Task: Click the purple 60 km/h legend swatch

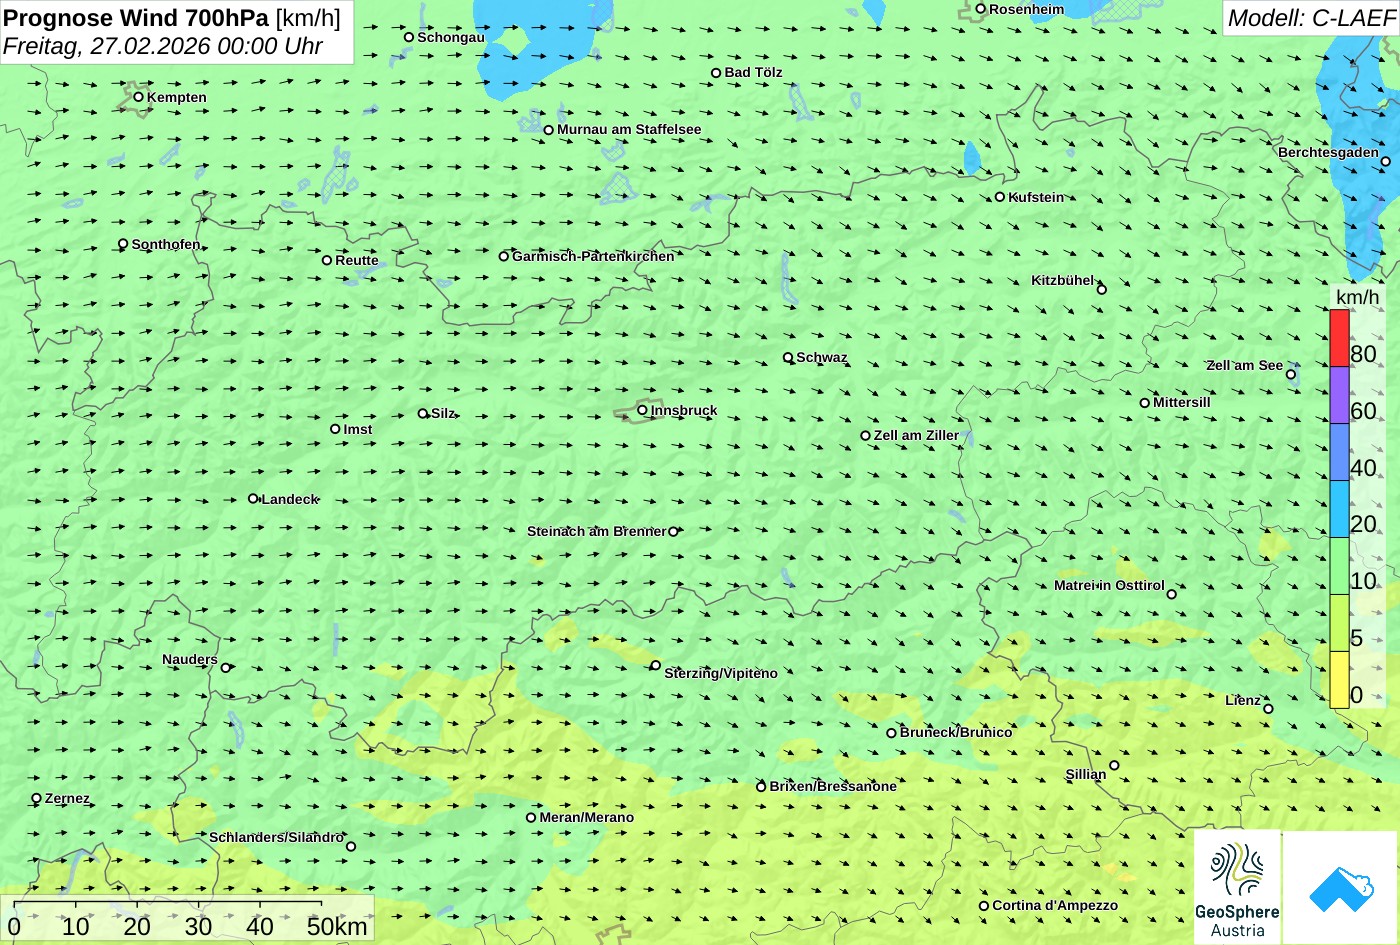Action: pos(1339,395)
